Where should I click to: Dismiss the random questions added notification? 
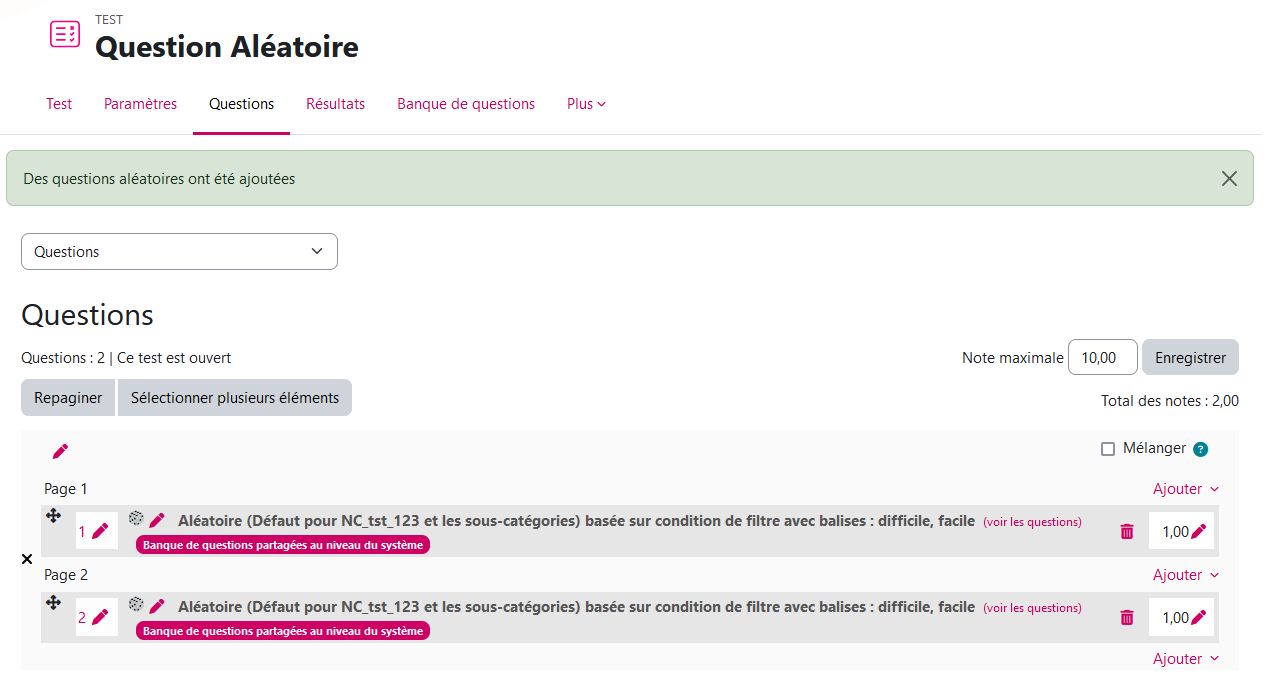click(x=1229, y=178)
